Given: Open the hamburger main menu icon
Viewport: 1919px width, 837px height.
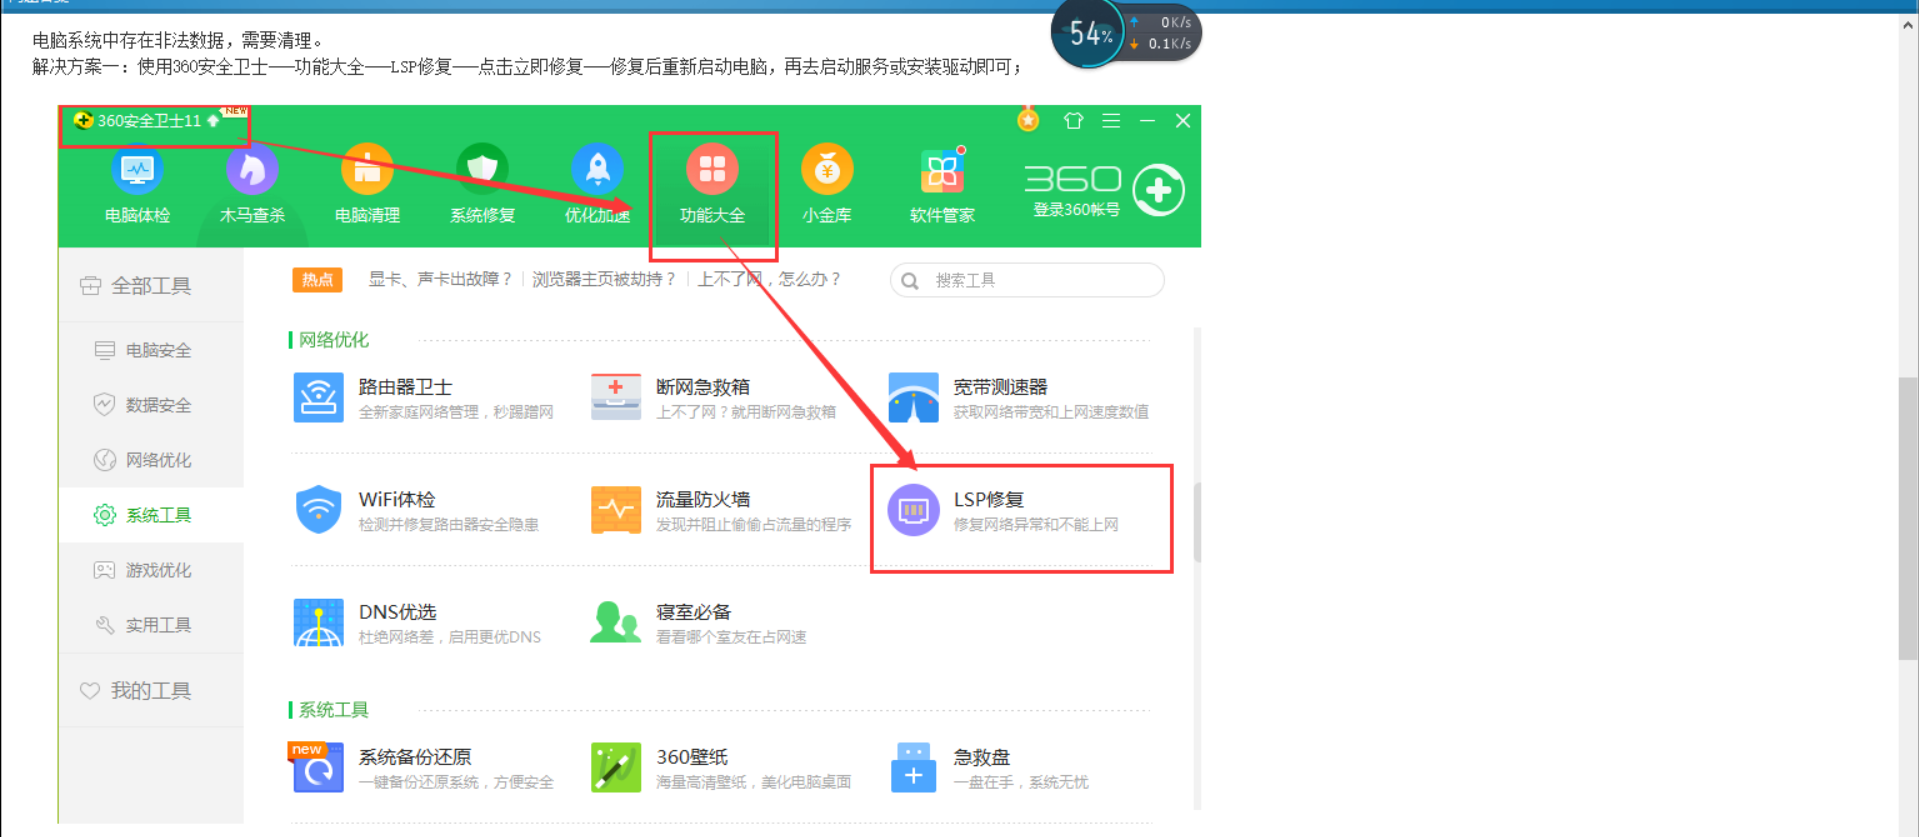Looking at the screenshot, I should pyautogui.click(x=1111, y=121).
